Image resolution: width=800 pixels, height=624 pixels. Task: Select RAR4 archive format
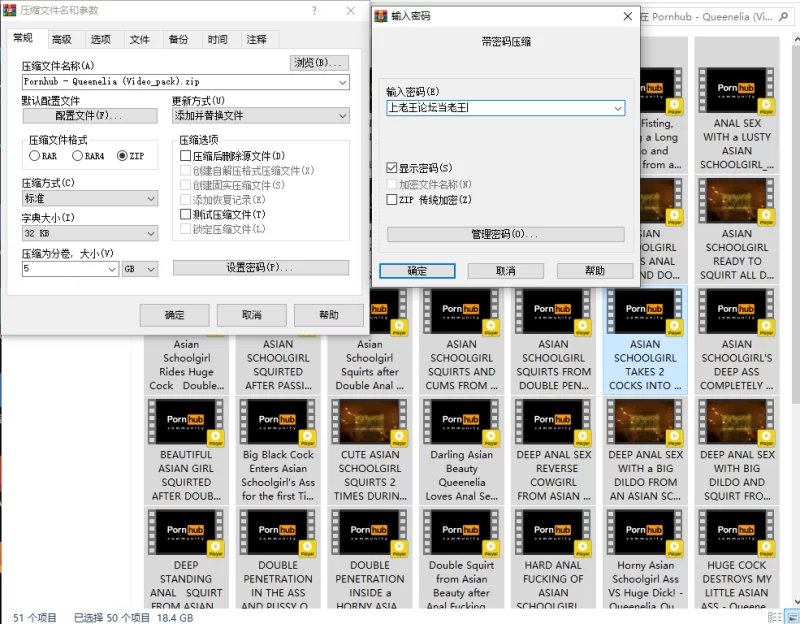[x=88, y=156]
